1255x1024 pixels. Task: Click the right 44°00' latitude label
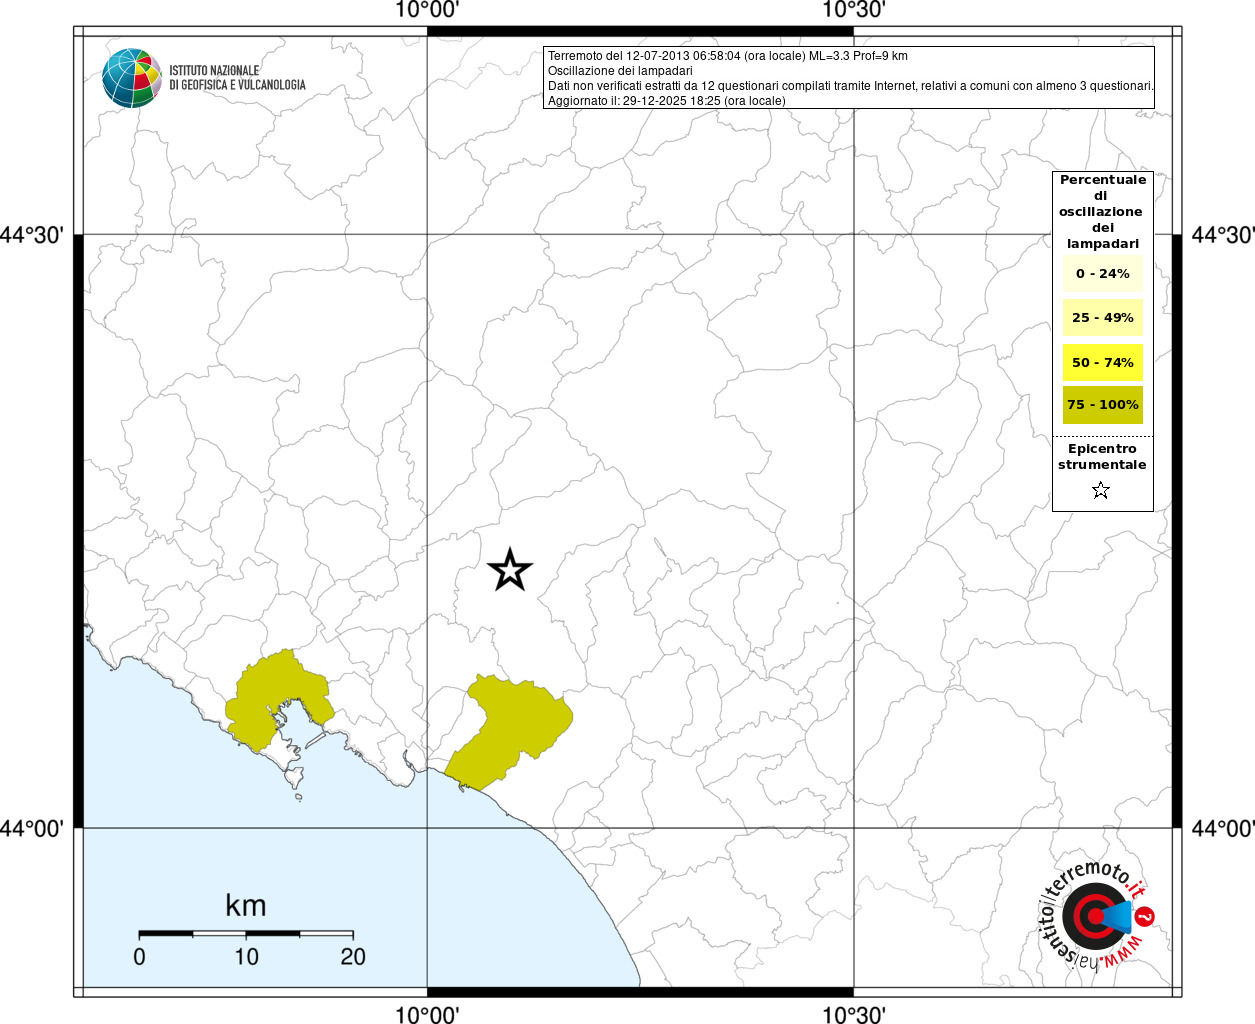[x=1222, y=828]
